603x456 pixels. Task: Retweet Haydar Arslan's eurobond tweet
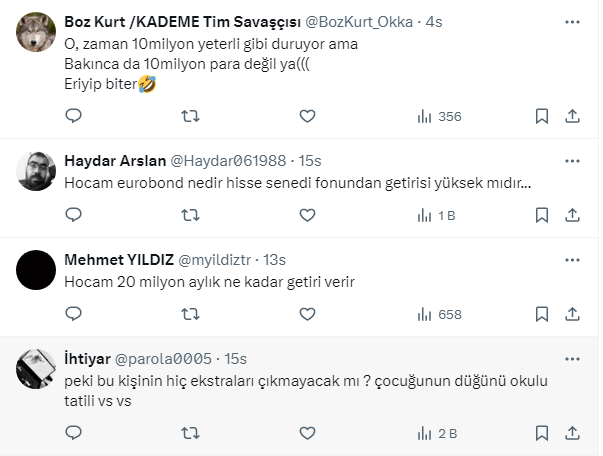pos(190,215)
